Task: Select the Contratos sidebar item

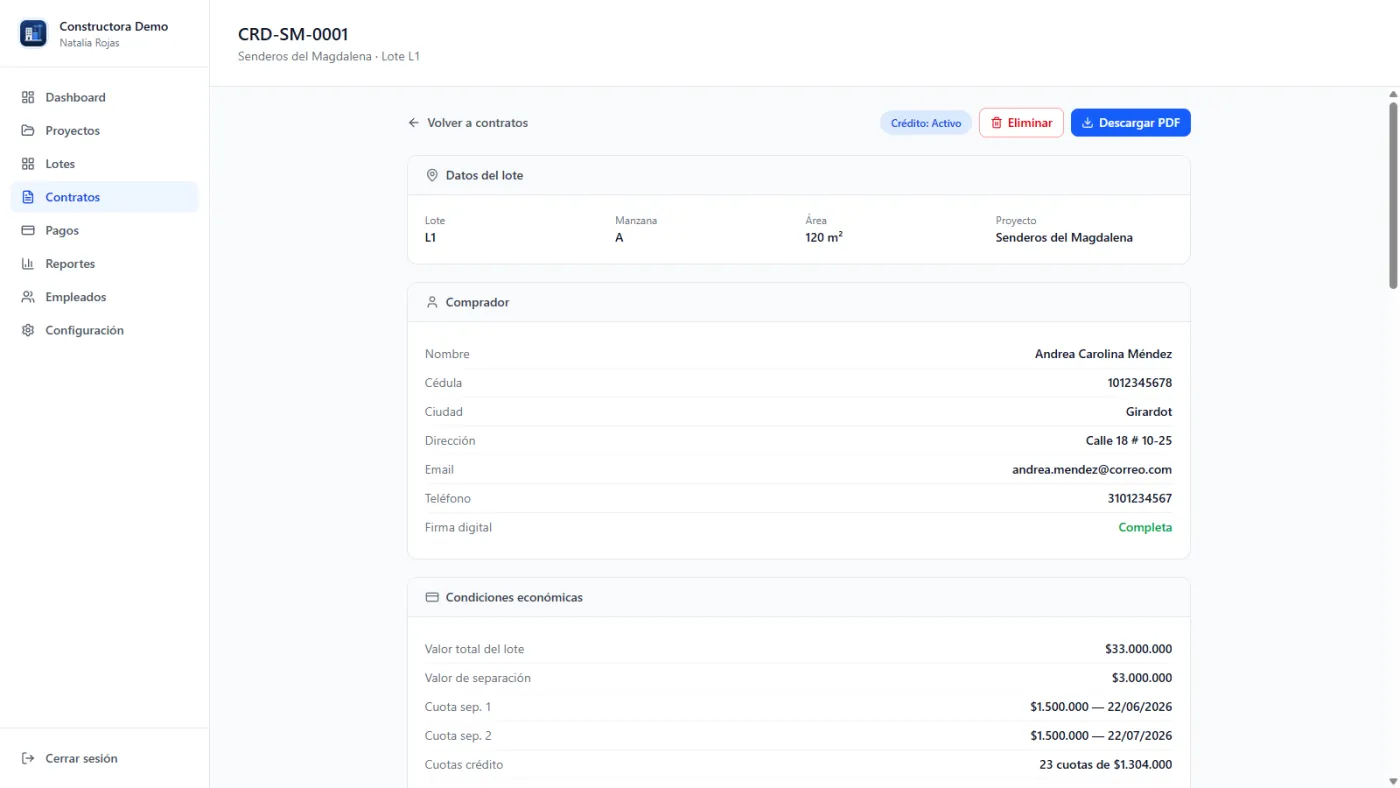Action: 104,197
